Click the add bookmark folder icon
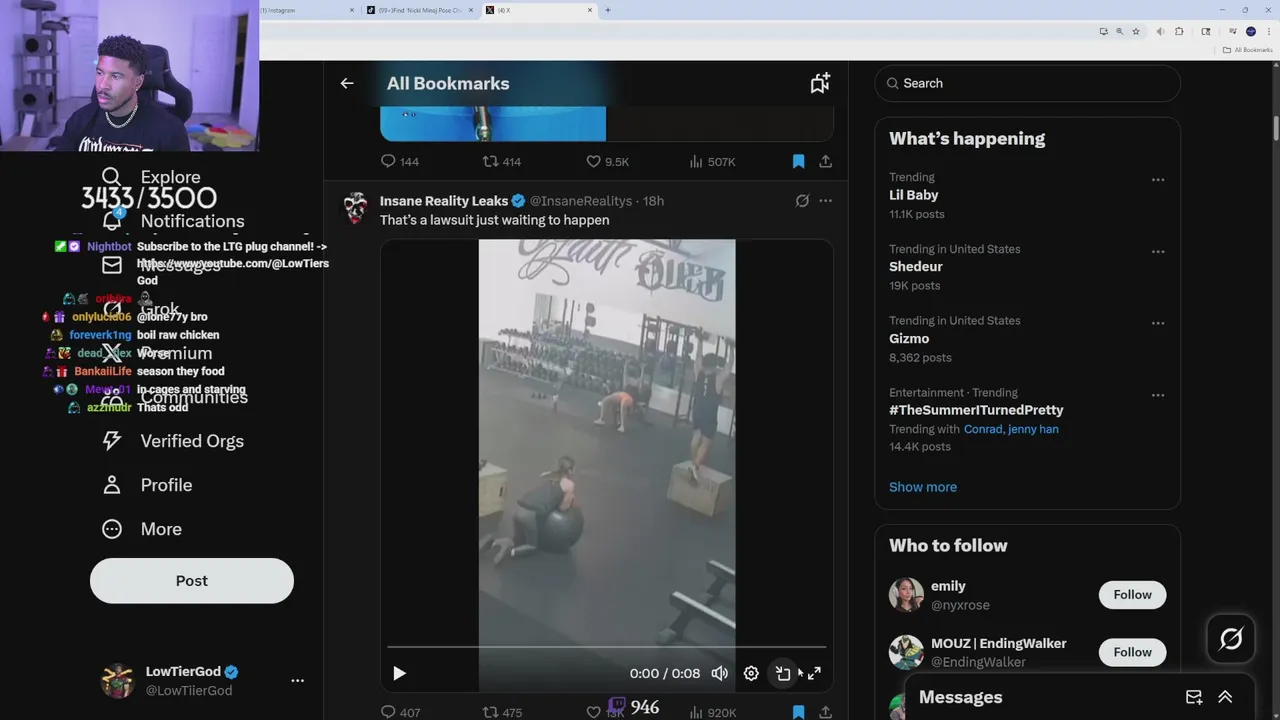This screenshot has width=1280, height=720. tap(820, 84)
